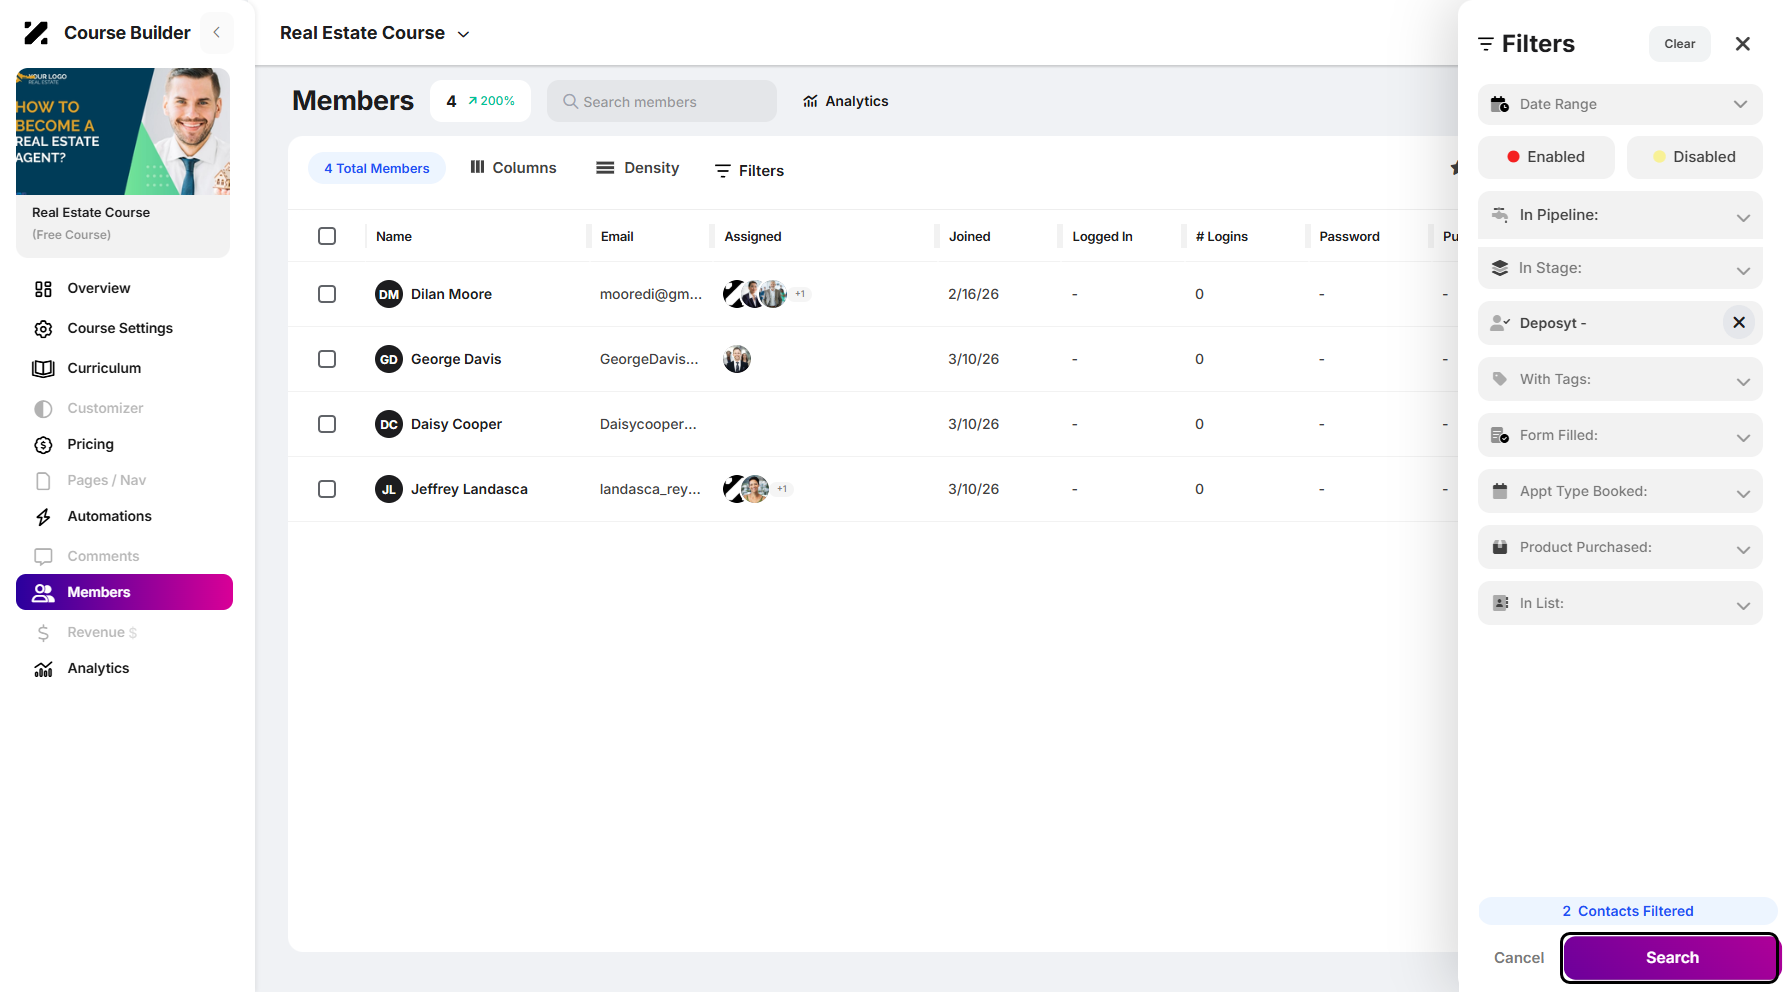Click George Davis's assigned user avatar

pyautogui.click(x=737, y=359)
